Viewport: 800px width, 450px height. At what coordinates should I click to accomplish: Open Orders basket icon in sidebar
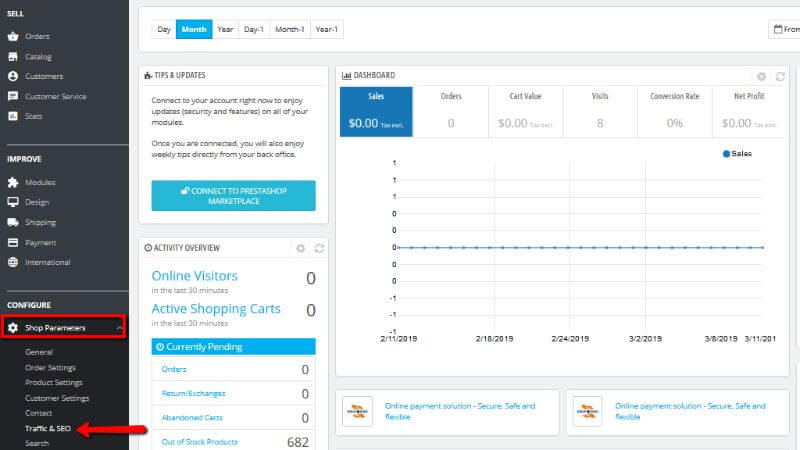13,36
